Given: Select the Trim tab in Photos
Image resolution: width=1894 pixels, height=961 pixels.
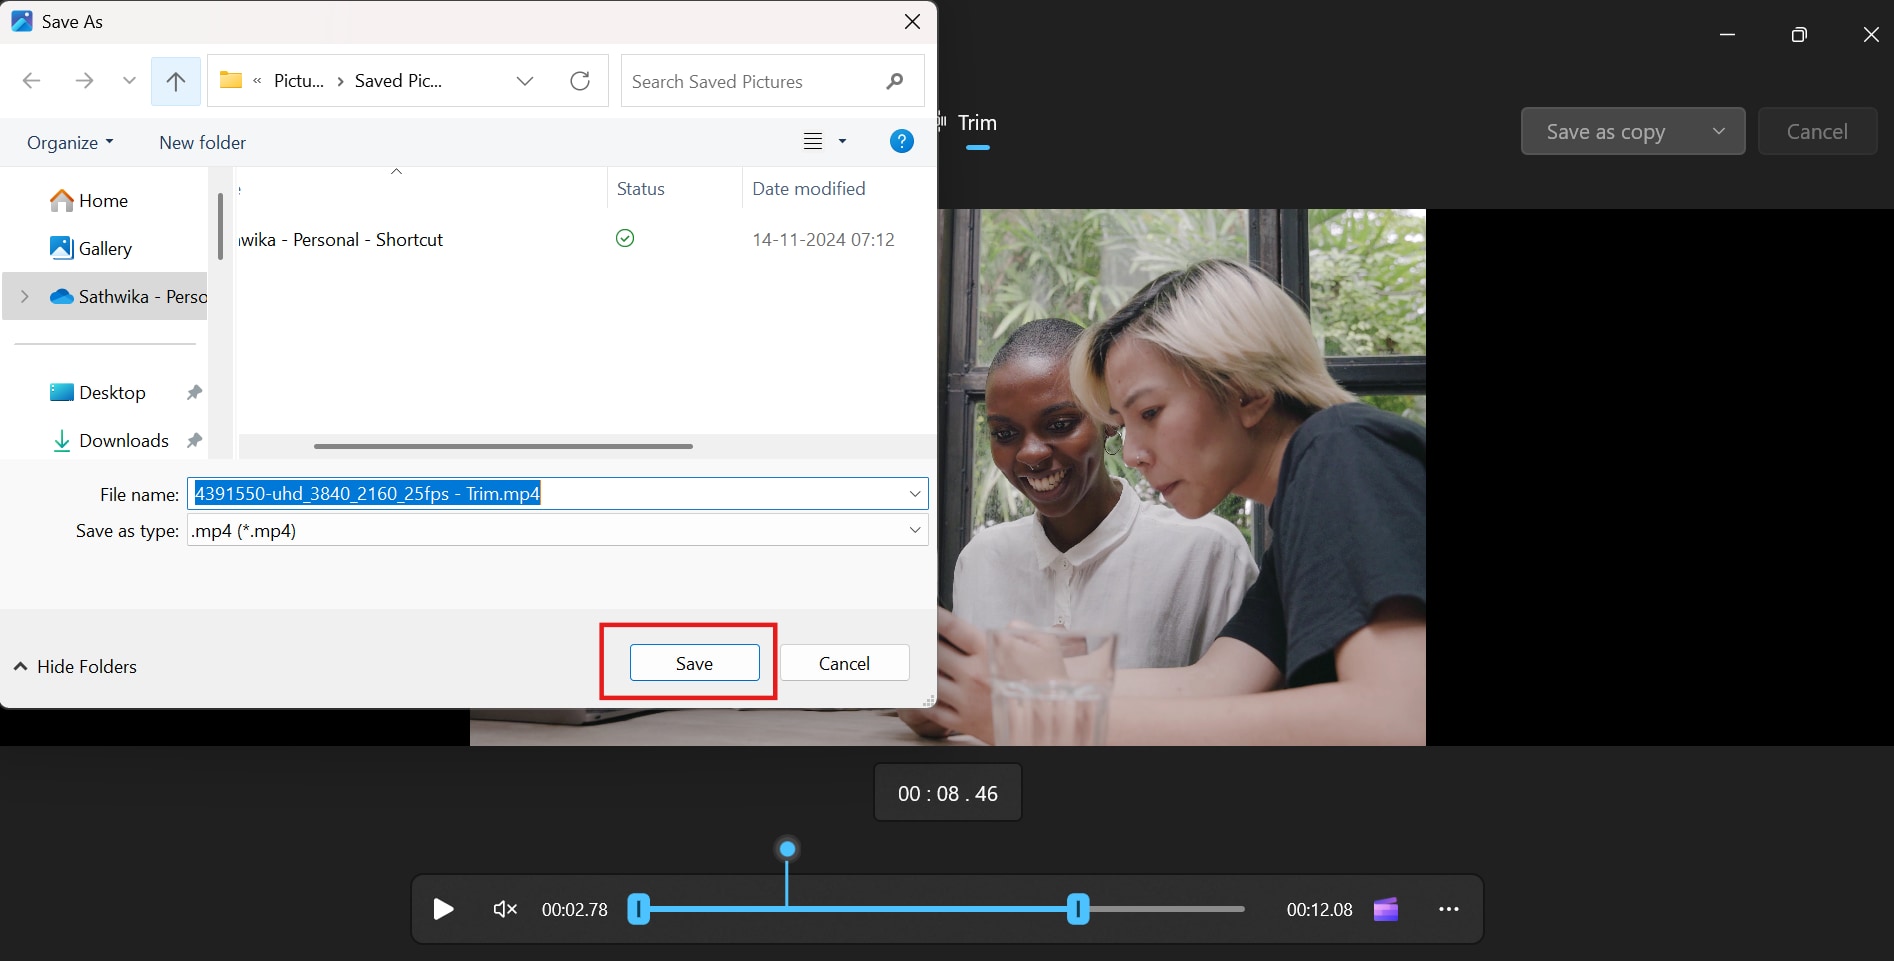Looking at the screenshot, I should coord(977,123).
